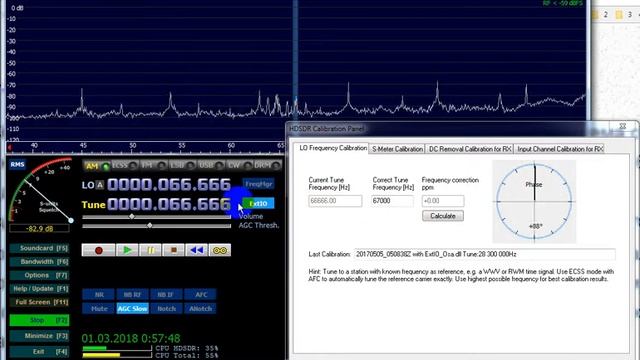640x360 pixels.
Task: Click the record button
Action: pyautogui.click(x=98, y=250)
